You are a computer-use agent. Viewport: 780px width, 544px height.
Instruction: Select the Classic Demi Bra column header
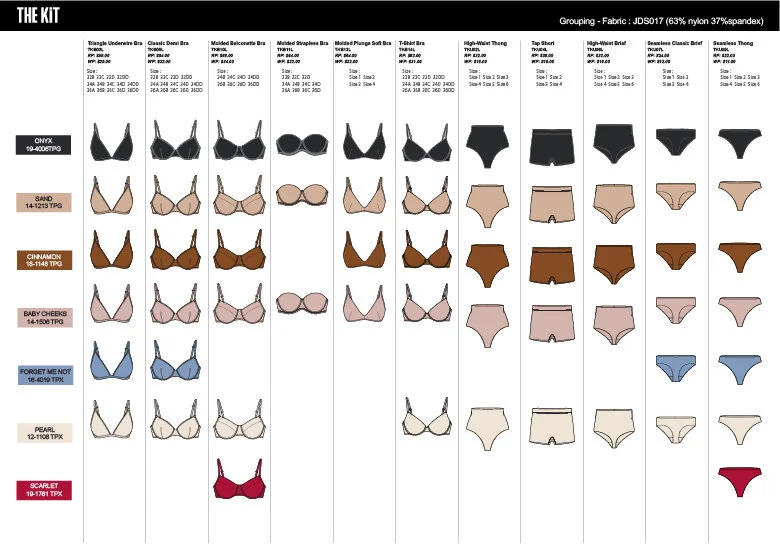[x=168, y=43]
